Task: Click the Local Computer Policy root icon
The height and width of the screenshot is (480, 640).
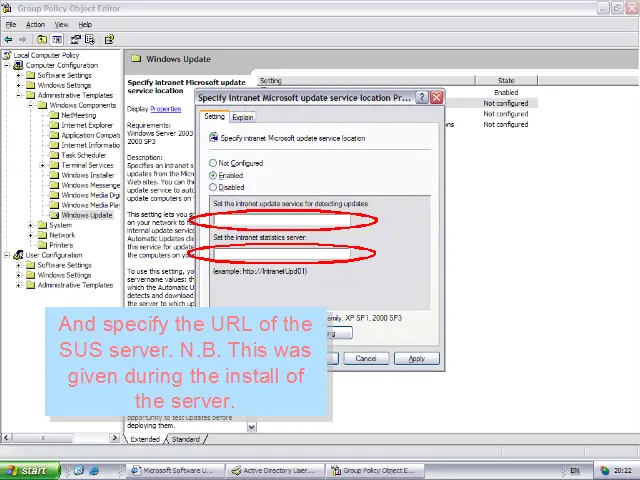Action: pyautogui.click(x=7, y=55)
